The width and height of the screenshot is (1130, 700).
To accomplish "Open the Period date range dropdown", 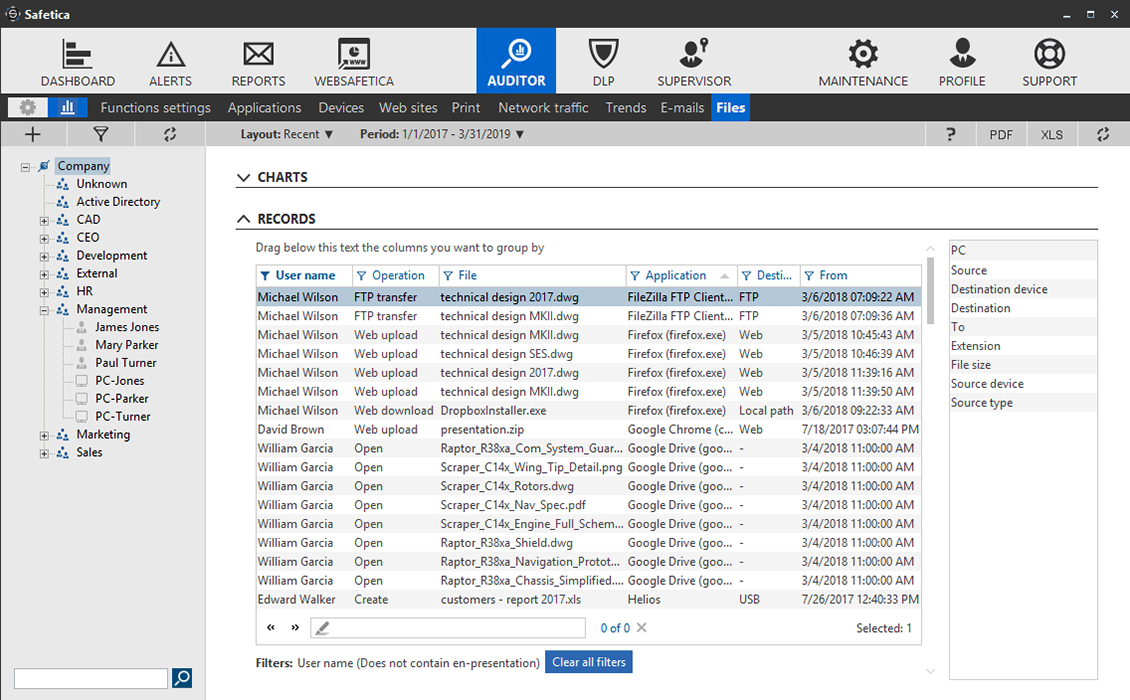I will pos(442,134).
